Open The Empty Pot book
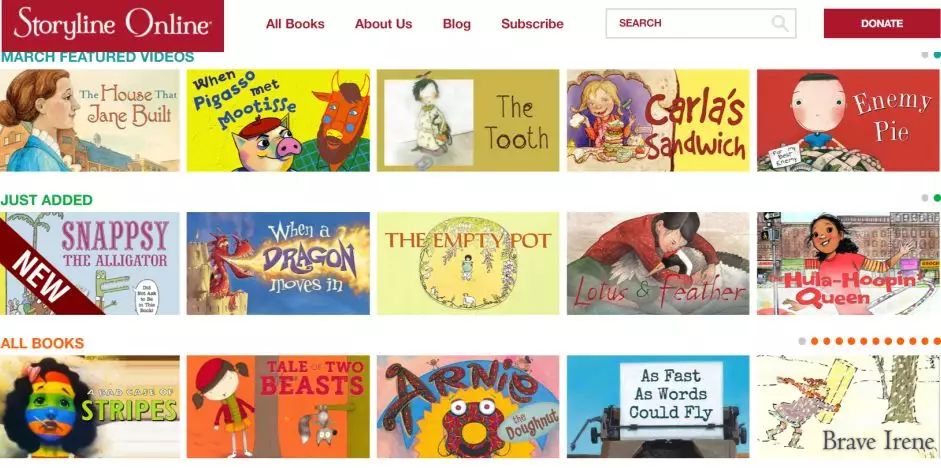This screenshot has height=468, width=941. 468,263
